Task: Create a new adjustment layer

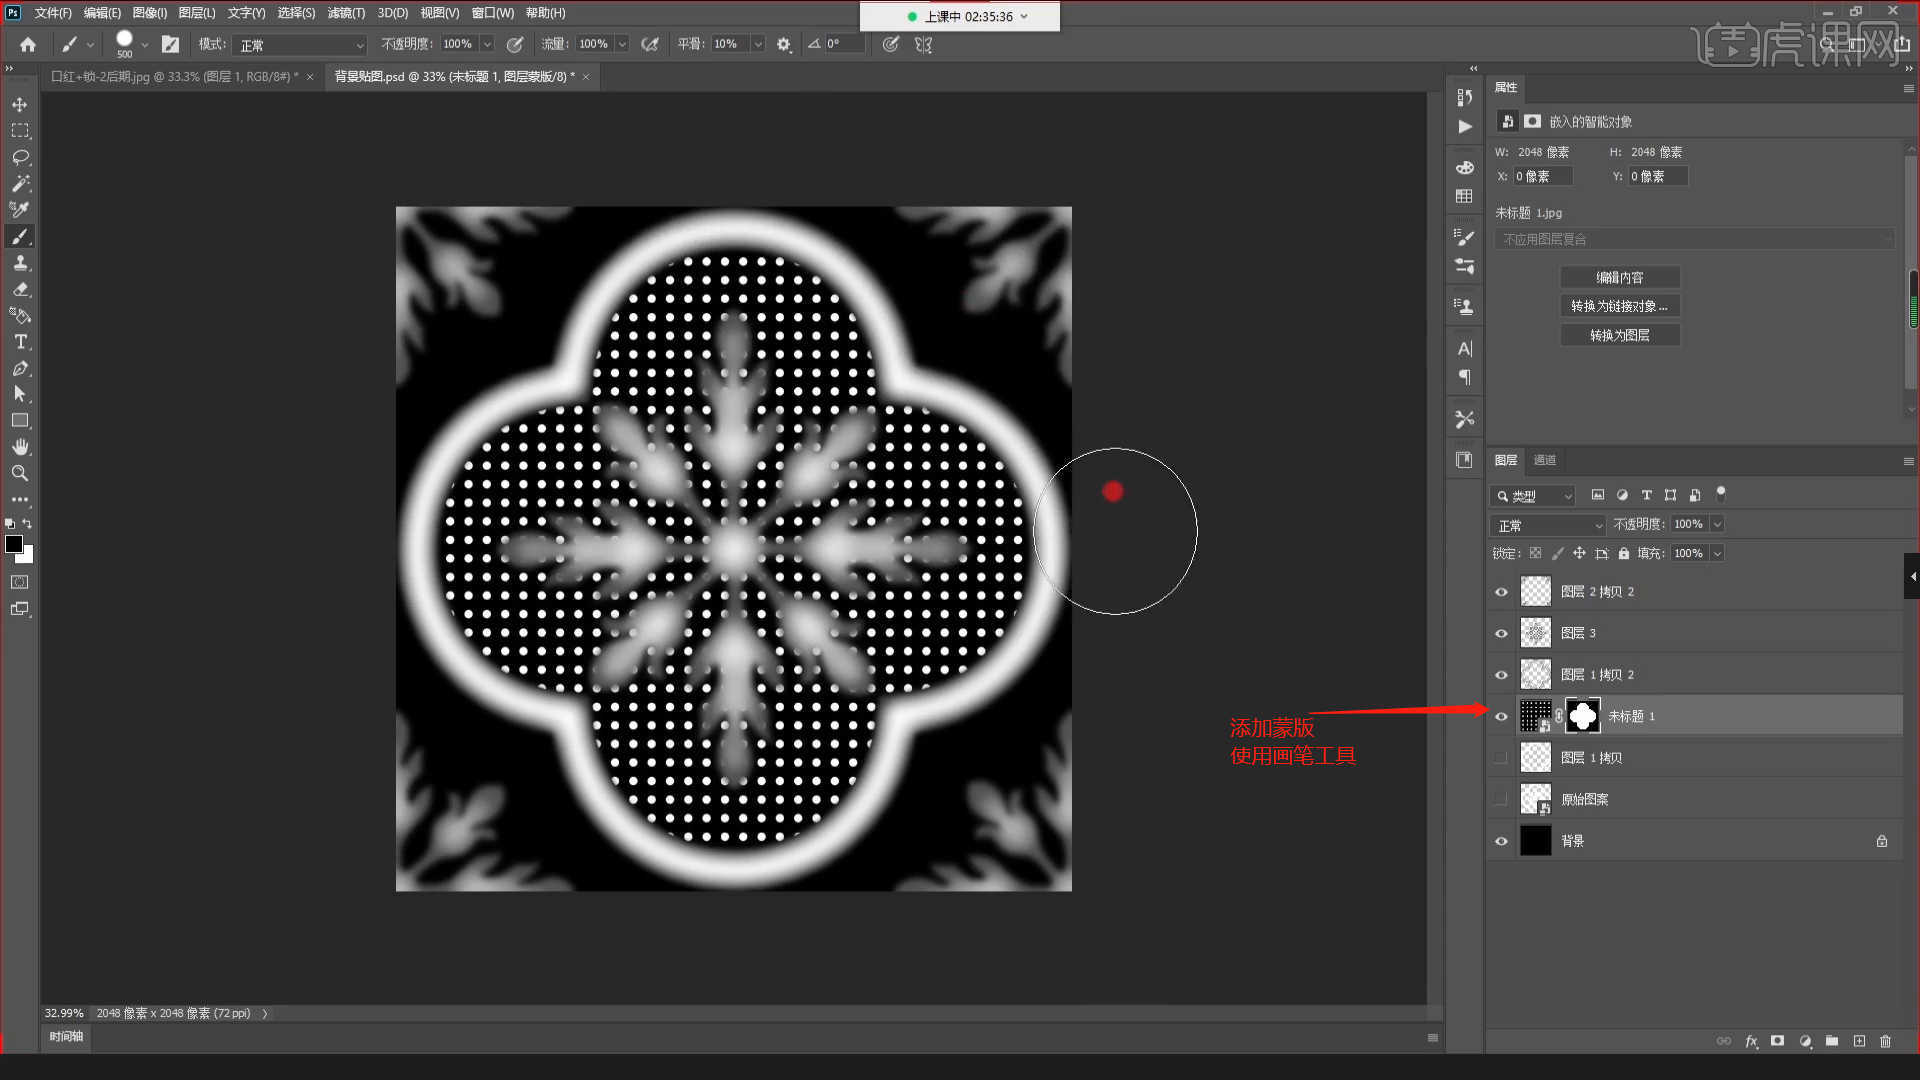Action: coord(1805,1041)
